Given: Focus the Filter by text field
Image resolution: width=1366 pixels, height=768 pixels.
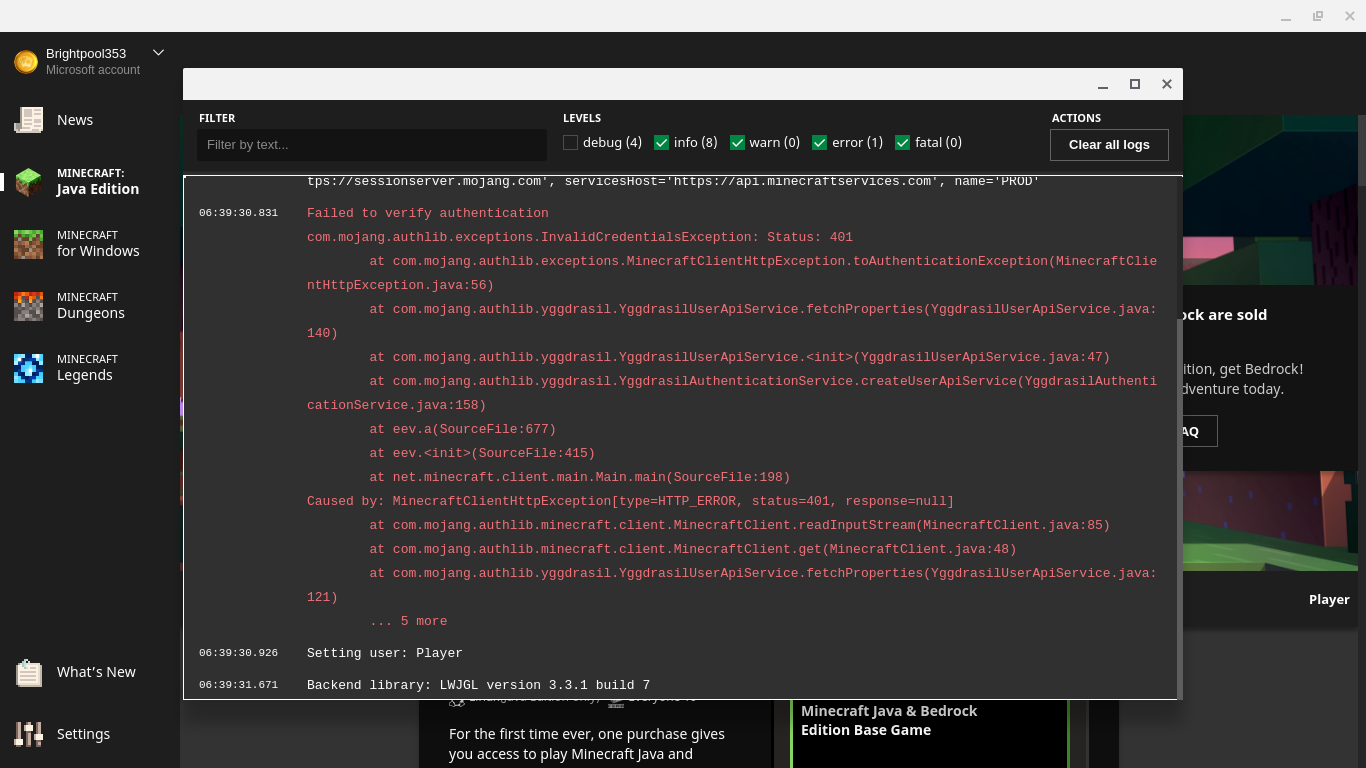Looking at the screenshot, I should pos(371,145).
